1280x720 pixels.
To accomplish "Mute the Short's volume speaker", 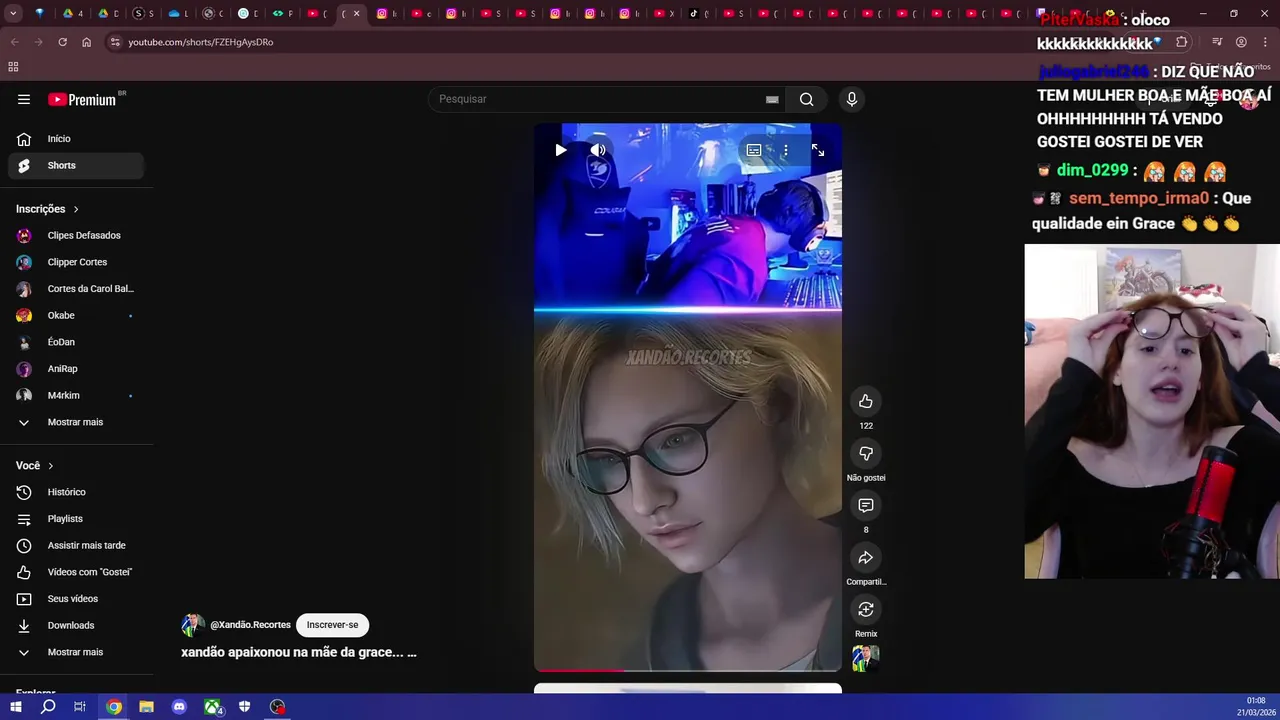I will tap(598, 150).
